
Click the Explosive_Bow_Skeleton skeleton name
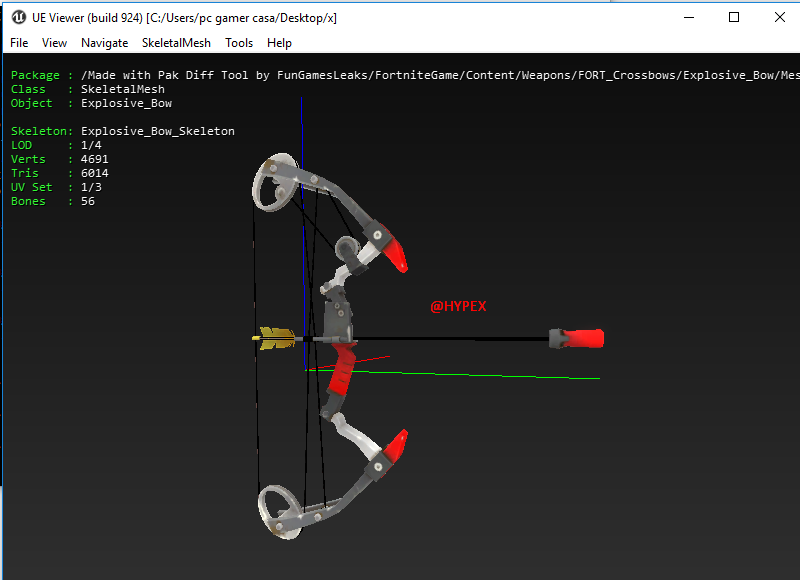point(158,131)
